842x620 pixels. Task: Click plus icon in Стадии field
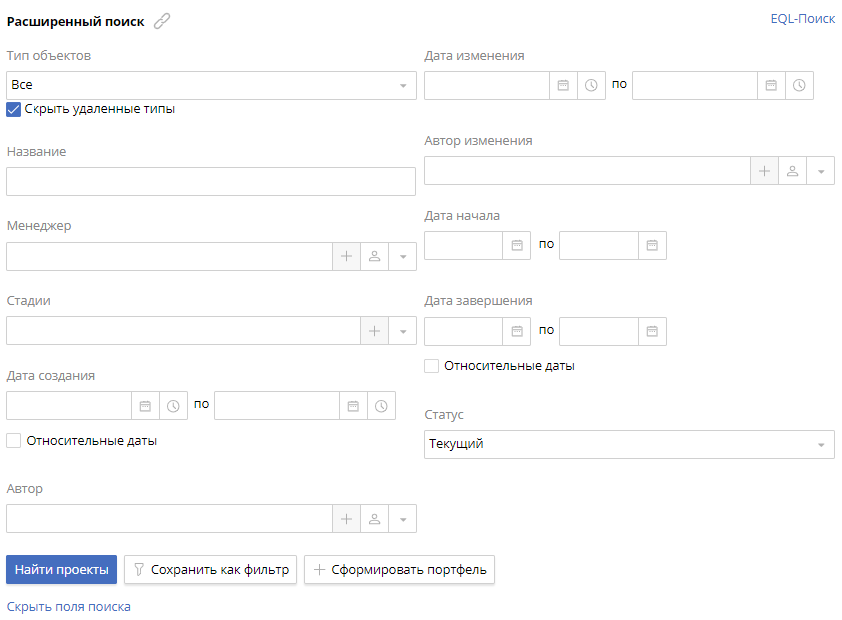click(x=375, y=331)
